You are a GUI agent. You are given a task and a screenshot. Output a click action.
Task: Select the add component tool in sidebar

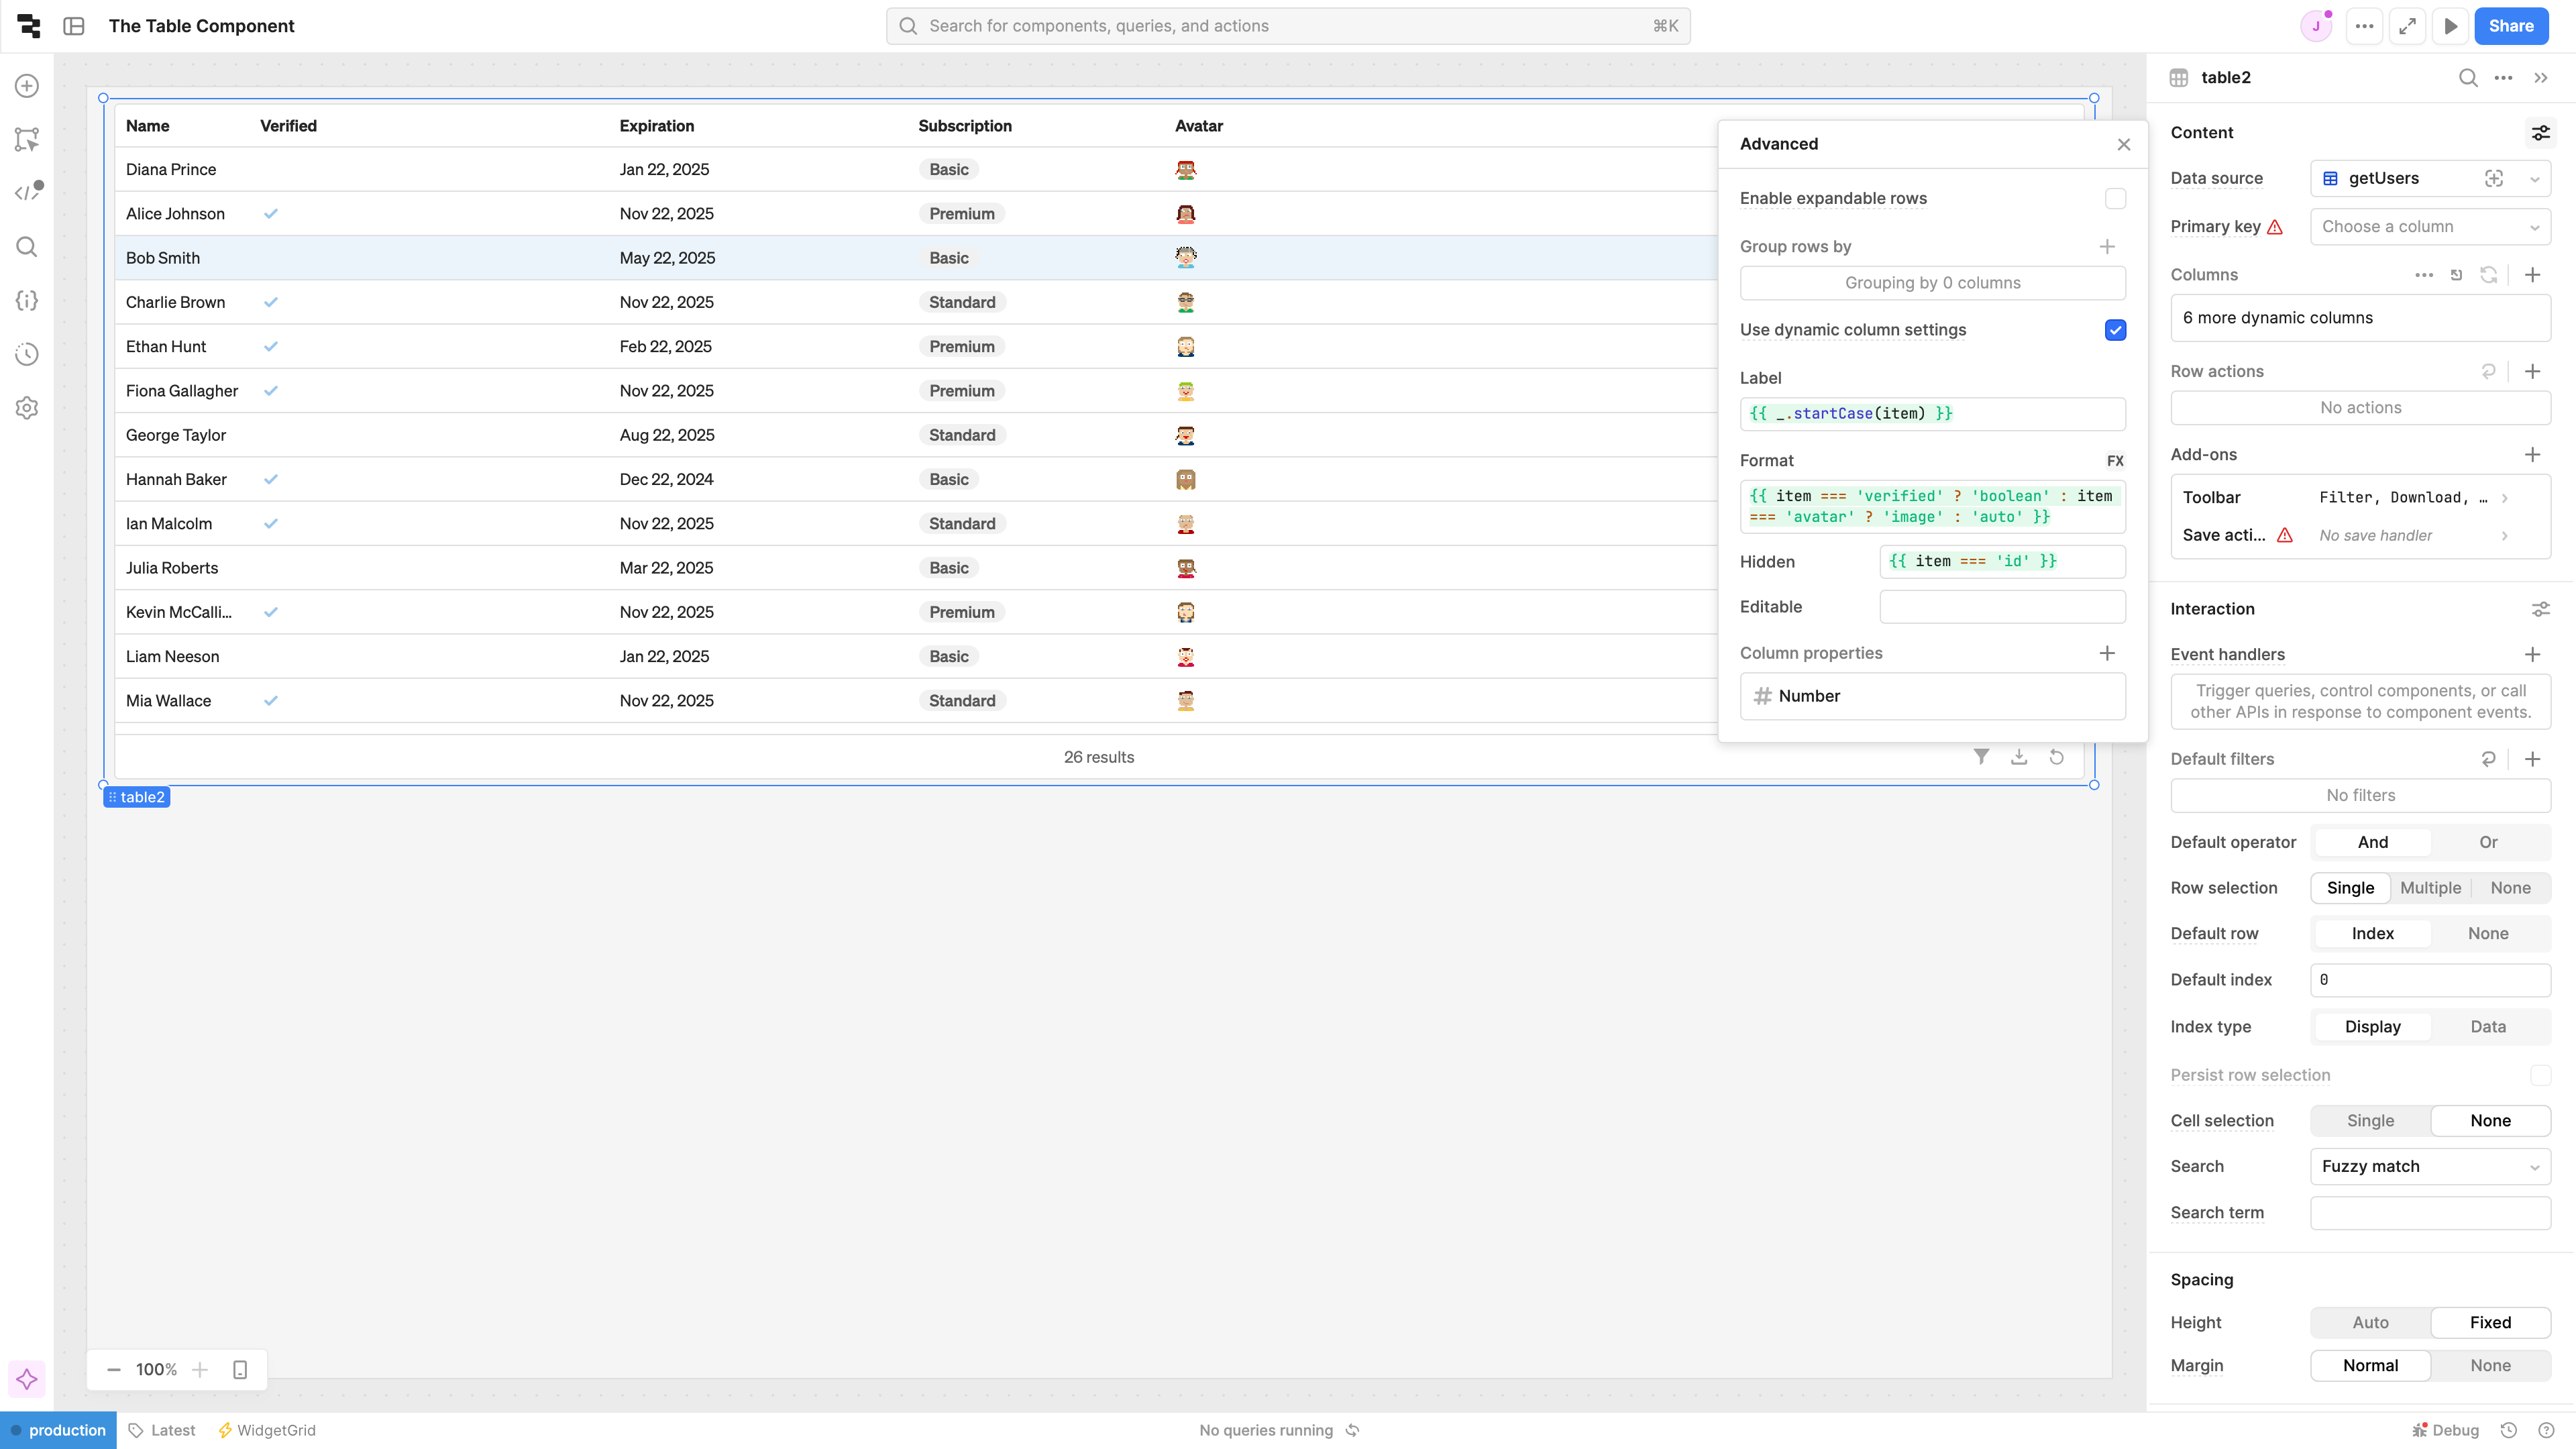pos(26,86)
